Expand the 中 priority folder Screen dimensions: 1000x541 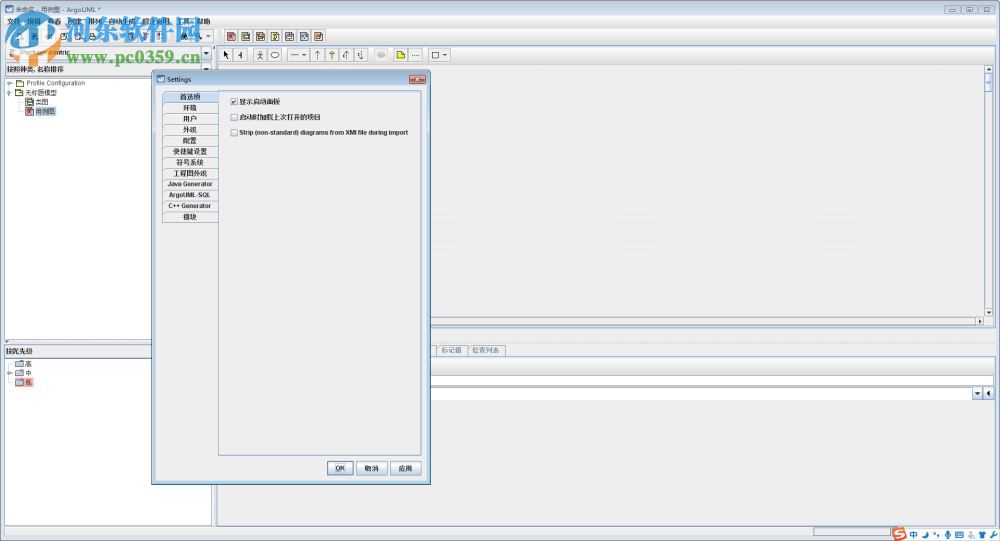(10, 373)
